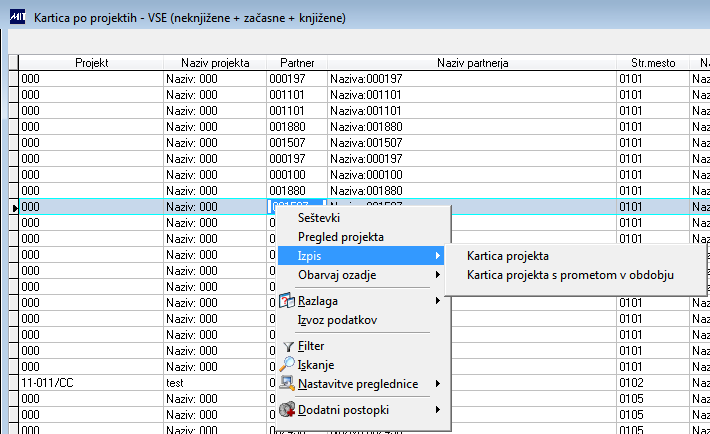Click Naziva:000100 partner name cell

click(472, 175)
